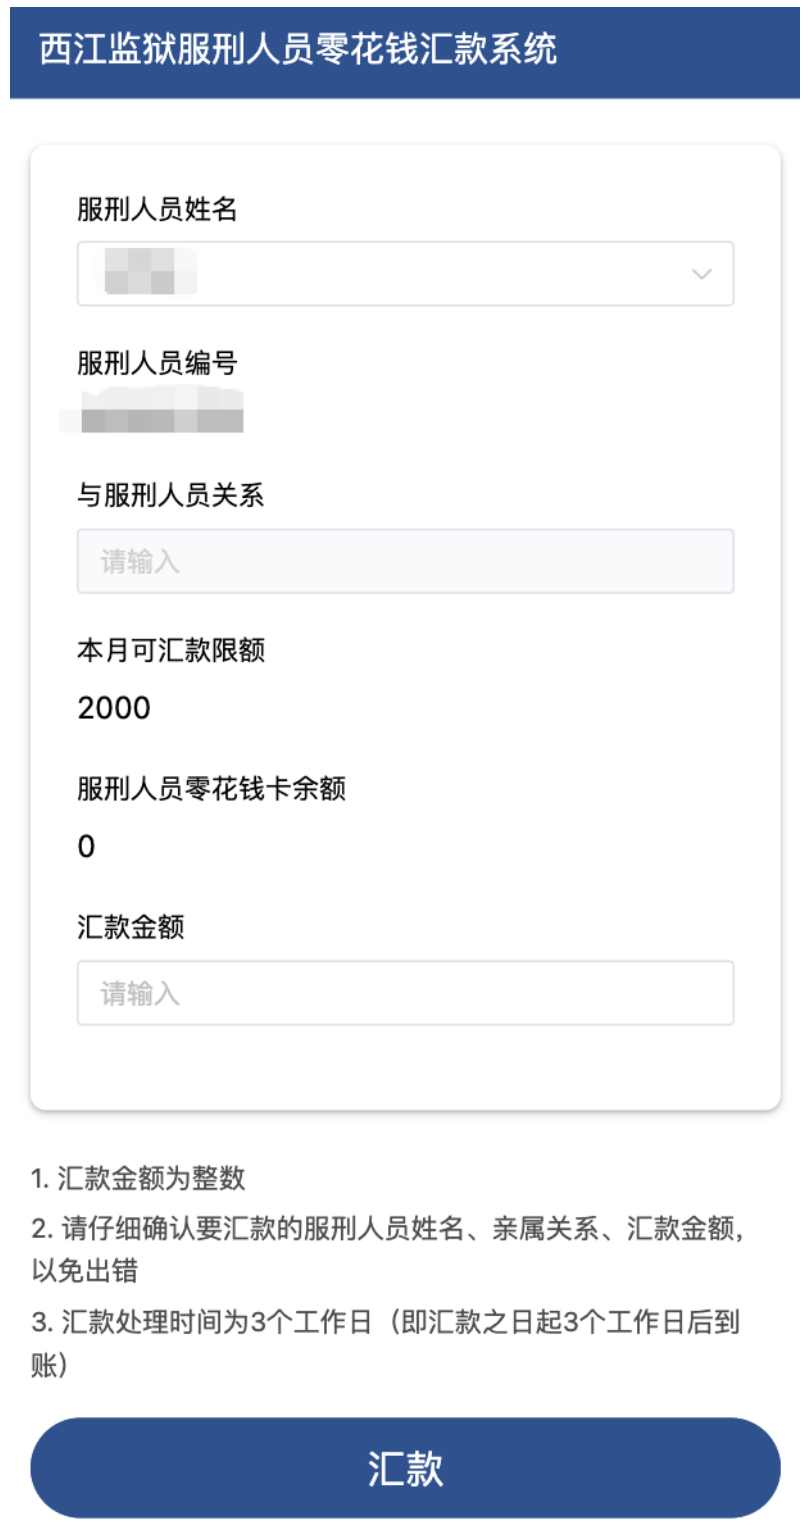Click the white form card's blank bottom area
This screenshot has height=1533, width=810.
tap(405, 1068)
